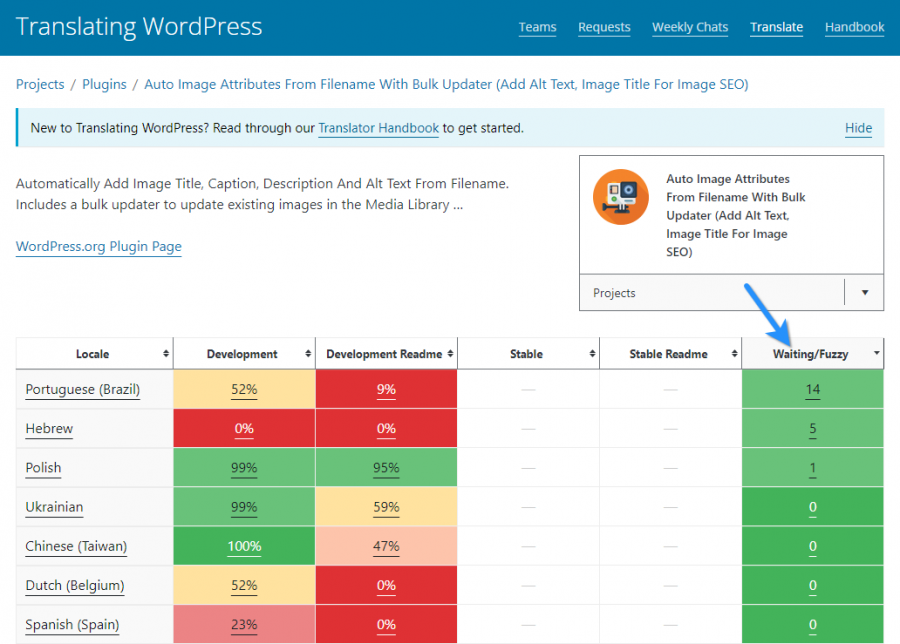This screenshot has height=644, width=900.
Task: Open the Hebrew locale translations
Action: tap(49, 428)
